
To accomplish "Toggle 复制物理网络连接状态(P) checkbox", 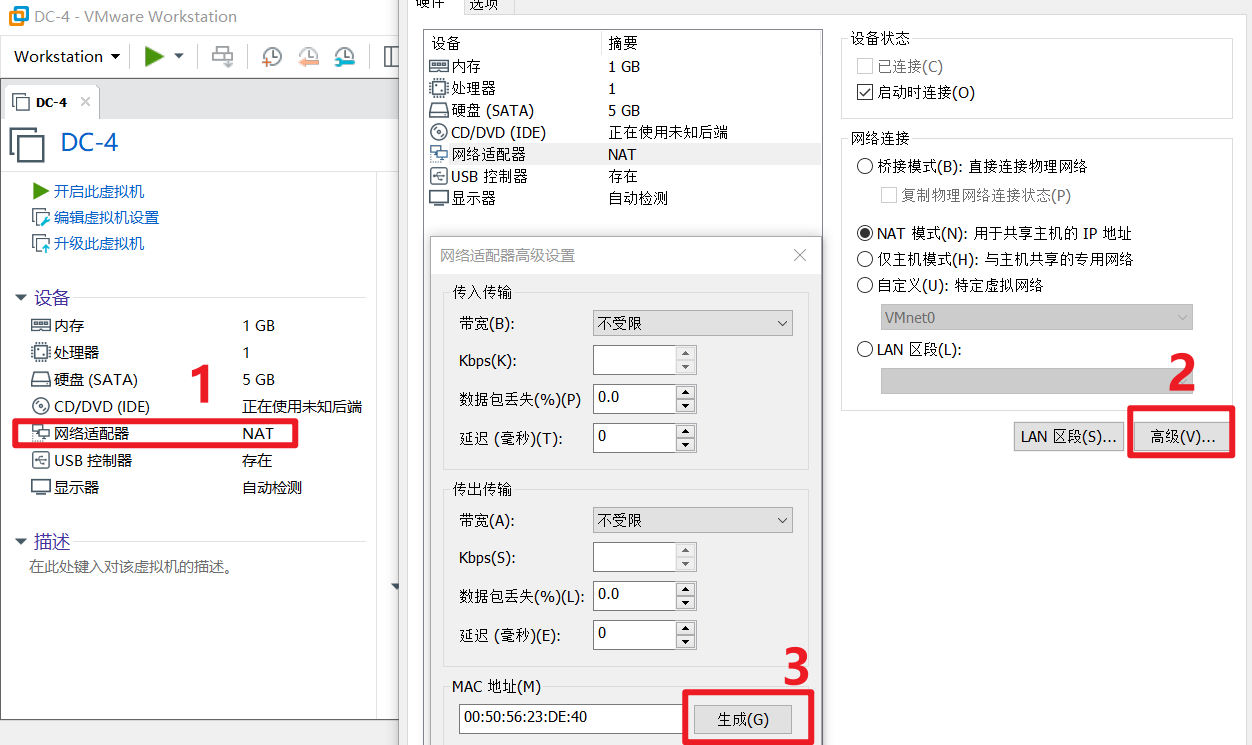I will pyautogui.click(x=888, y=195).
